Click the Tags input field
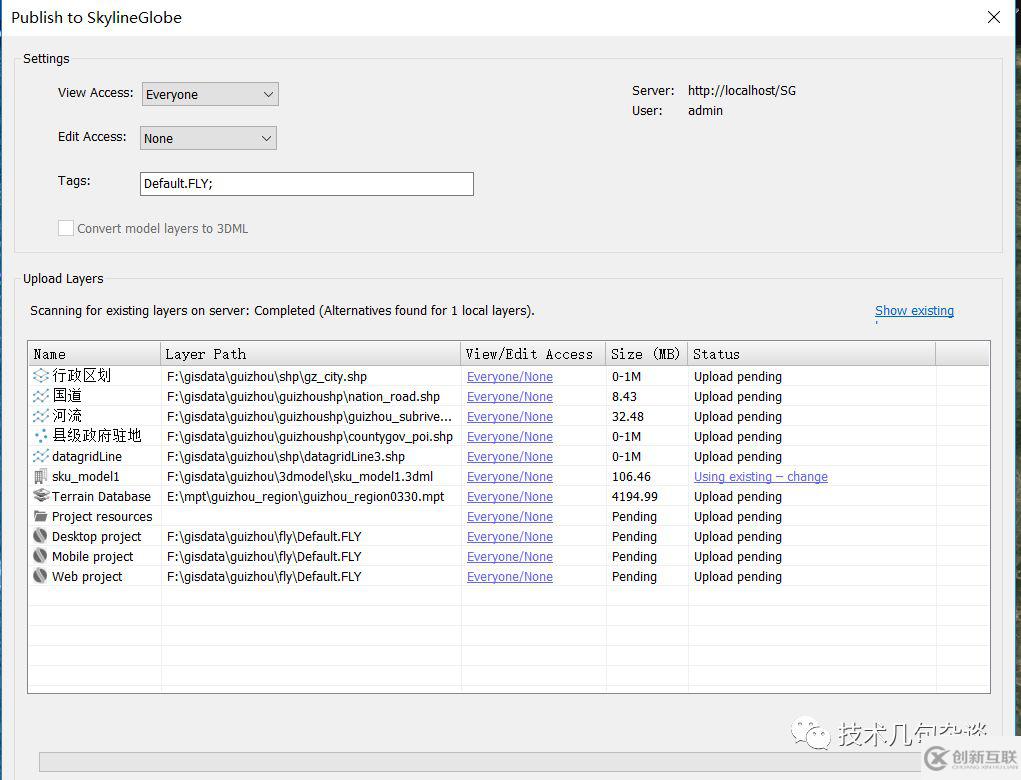Viewport: 1021px width, 780px height. coord(307,184)
